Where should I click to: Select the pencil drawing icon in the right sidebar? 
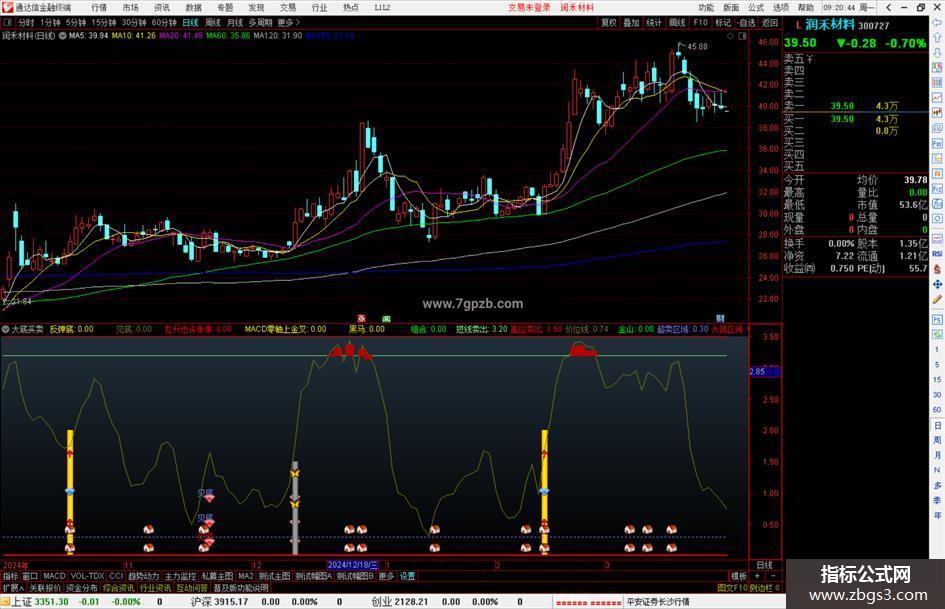pos(937,299)
